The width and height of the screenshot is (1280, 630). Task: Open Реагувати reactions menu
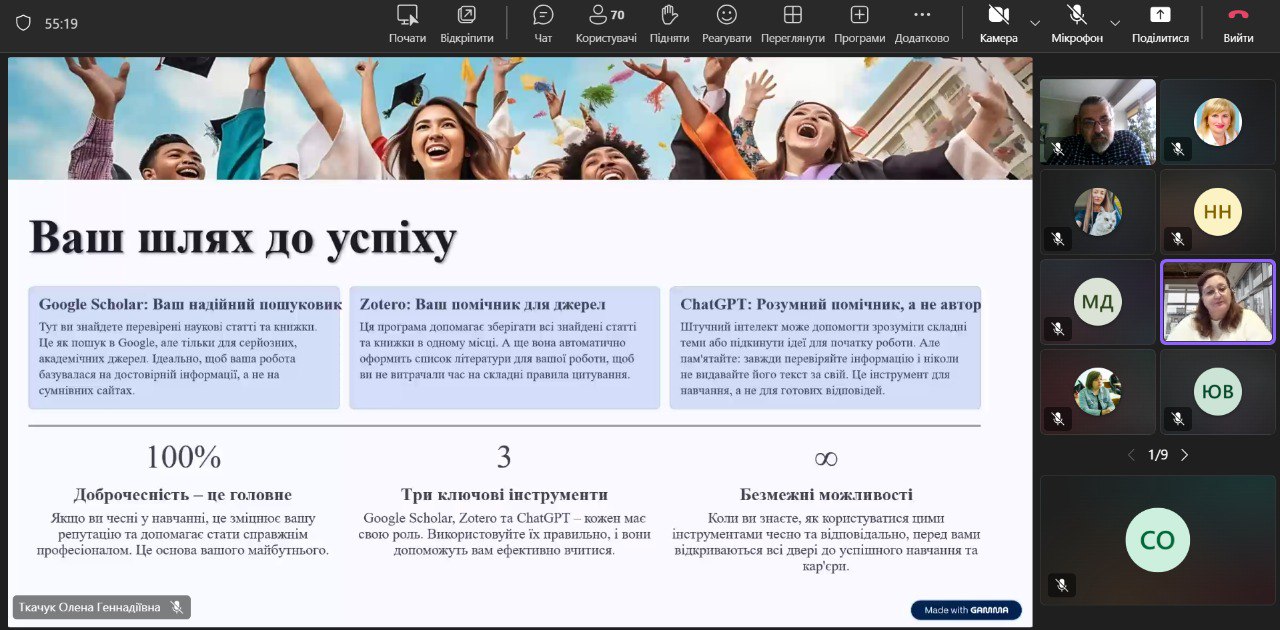coord(726,23)
